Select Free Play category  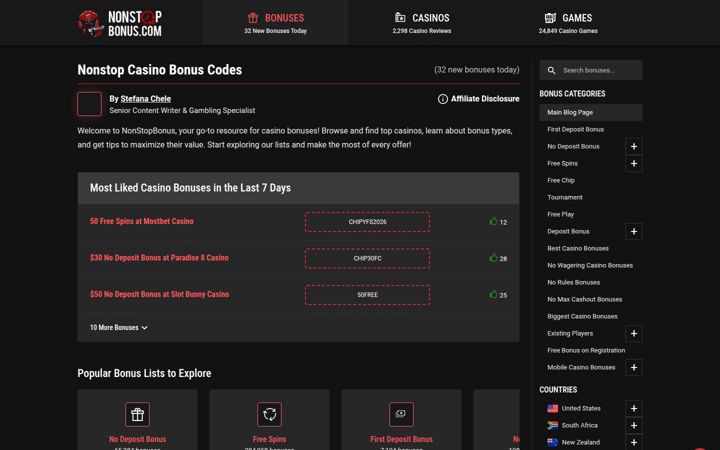click(560, 214)
